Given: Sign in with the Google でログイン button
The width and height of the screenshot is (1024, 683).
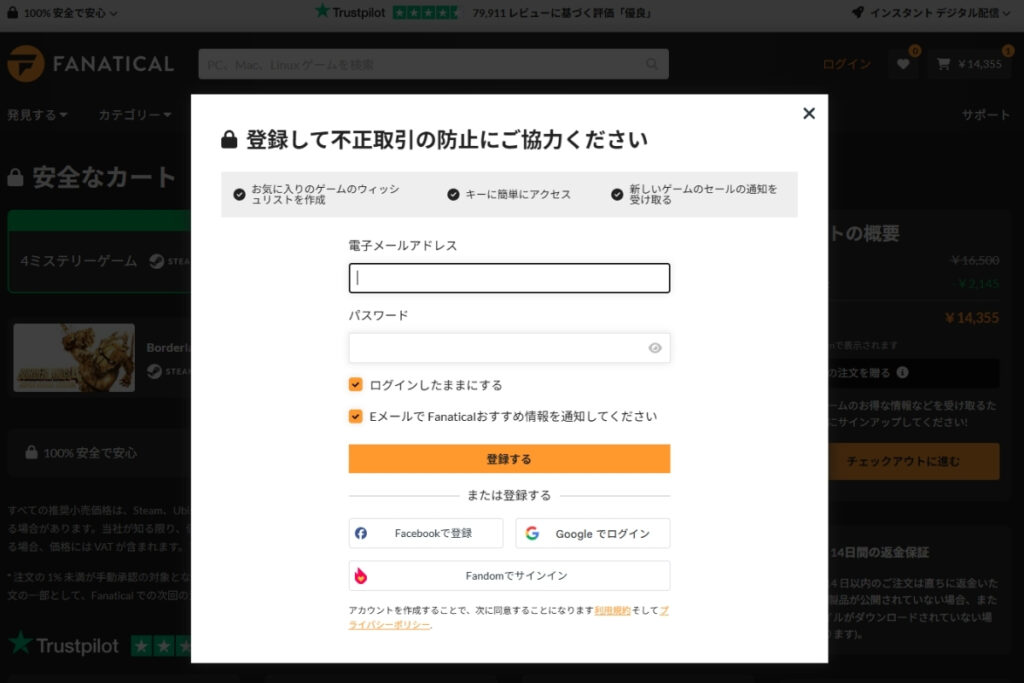Looking at the screenshot, I should (592, 533).
